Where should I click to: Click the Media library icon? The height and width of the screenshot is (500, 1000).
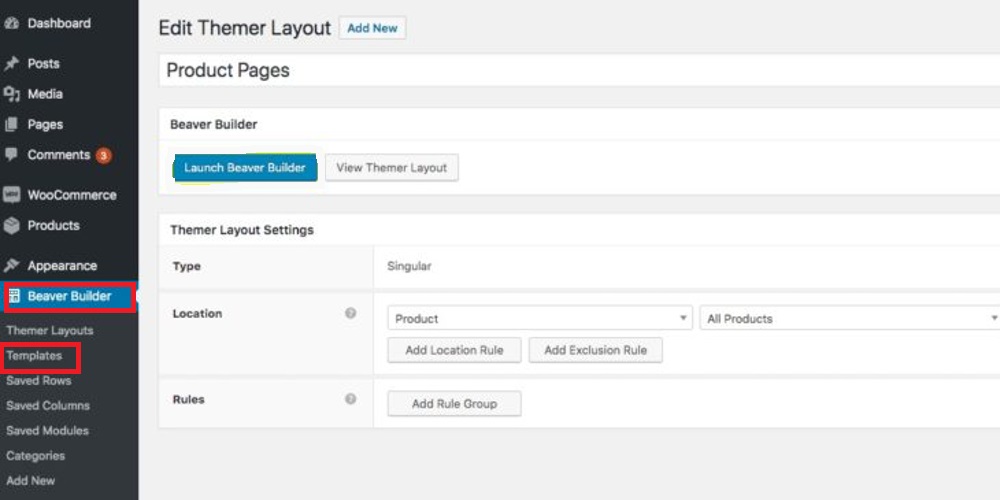(x=11, y=94)
